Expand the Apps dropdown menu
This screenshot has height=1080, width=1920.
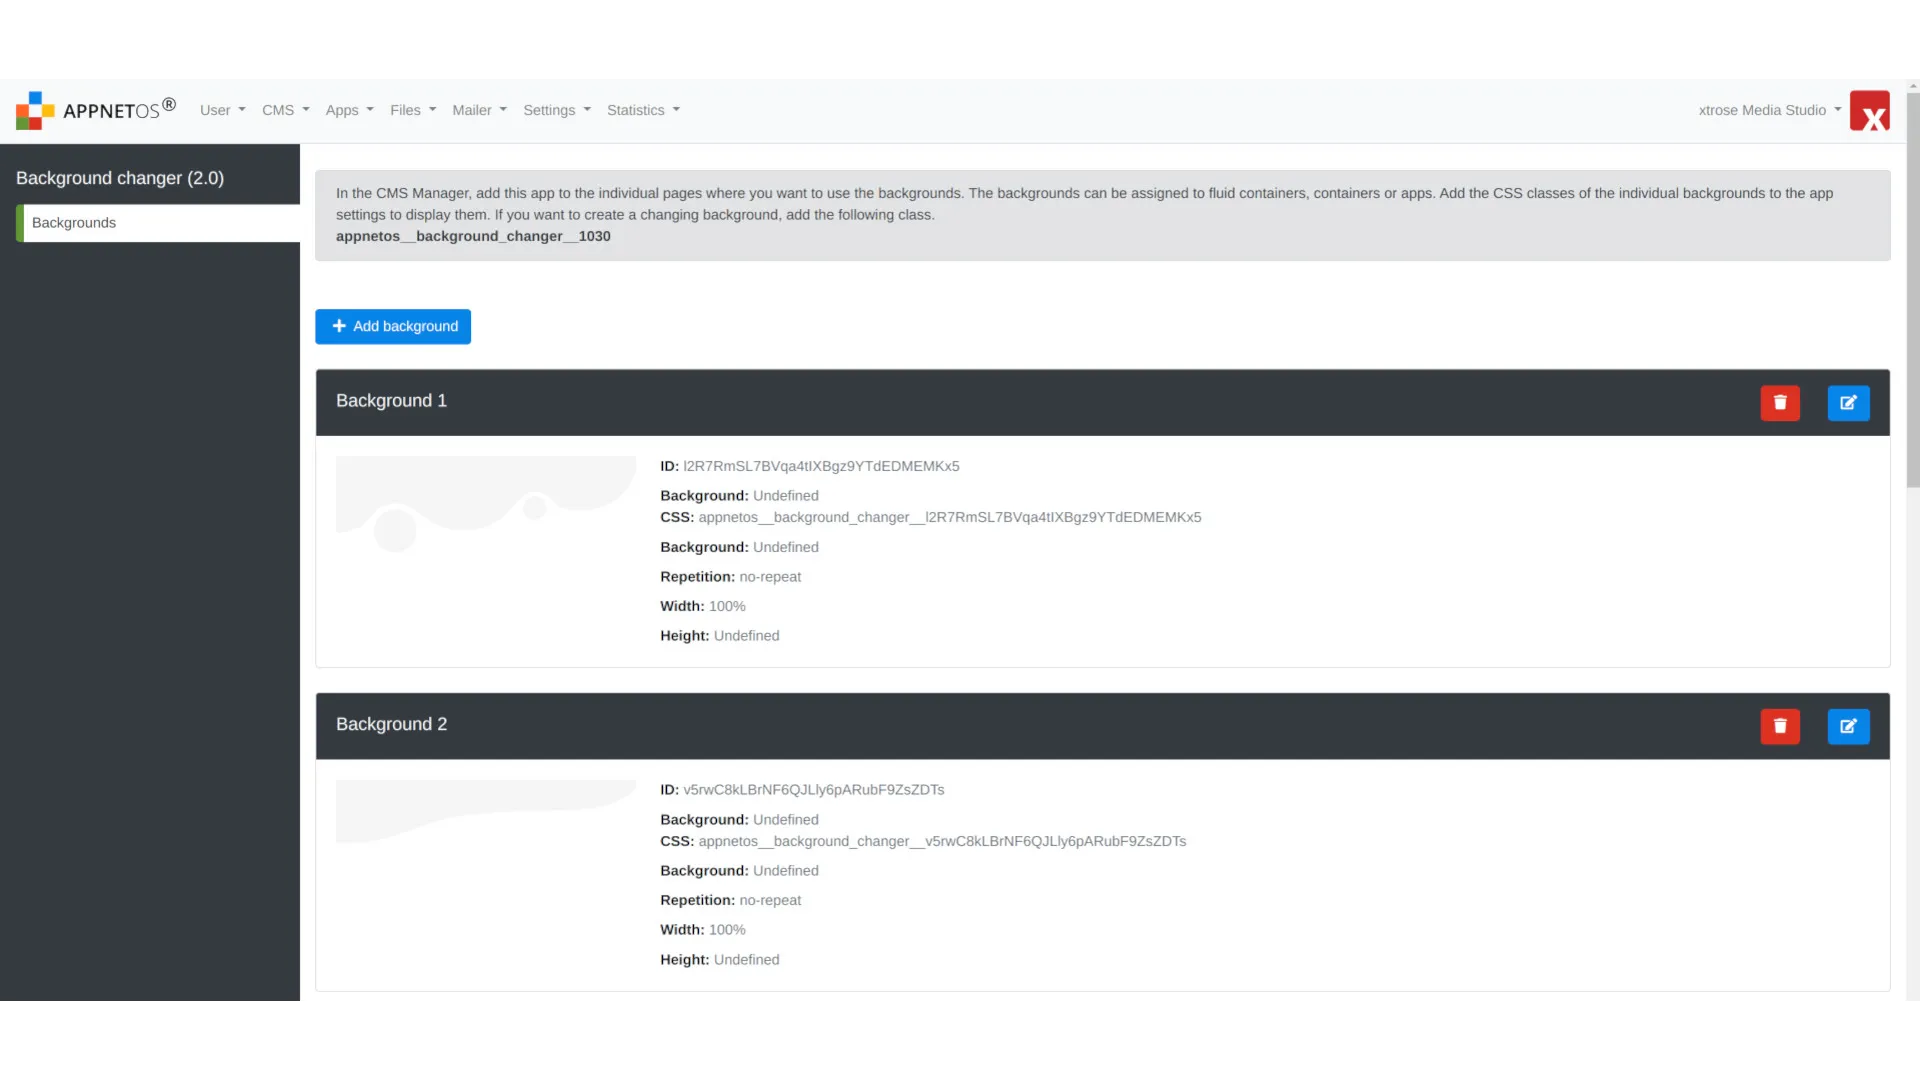[348, 109]
